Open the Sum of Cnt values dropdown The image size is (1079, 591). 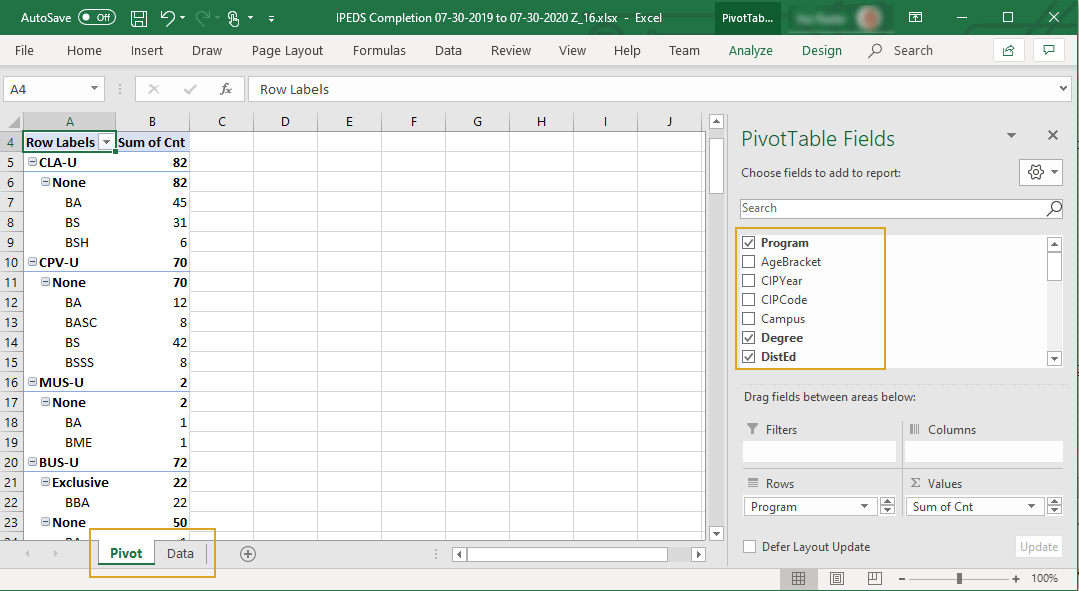1033,507
